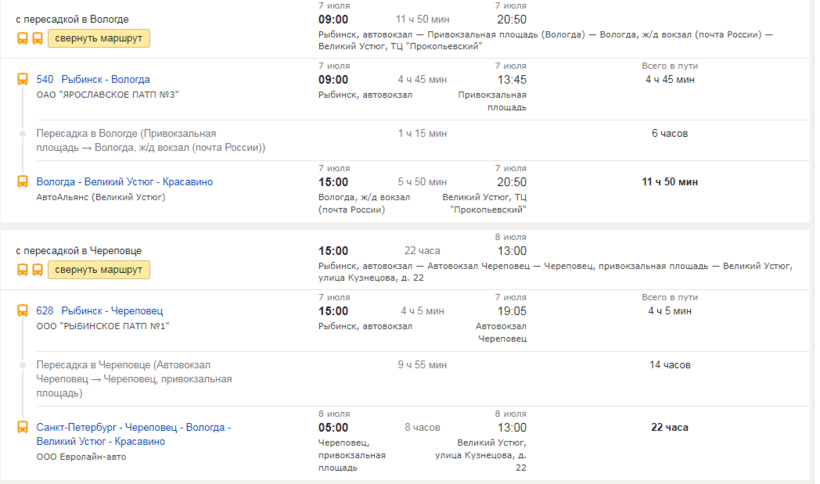Click transfer dot marker beside Пересадка в Череповце
This screenshot has width=820, height=484.
pos(22,365)
